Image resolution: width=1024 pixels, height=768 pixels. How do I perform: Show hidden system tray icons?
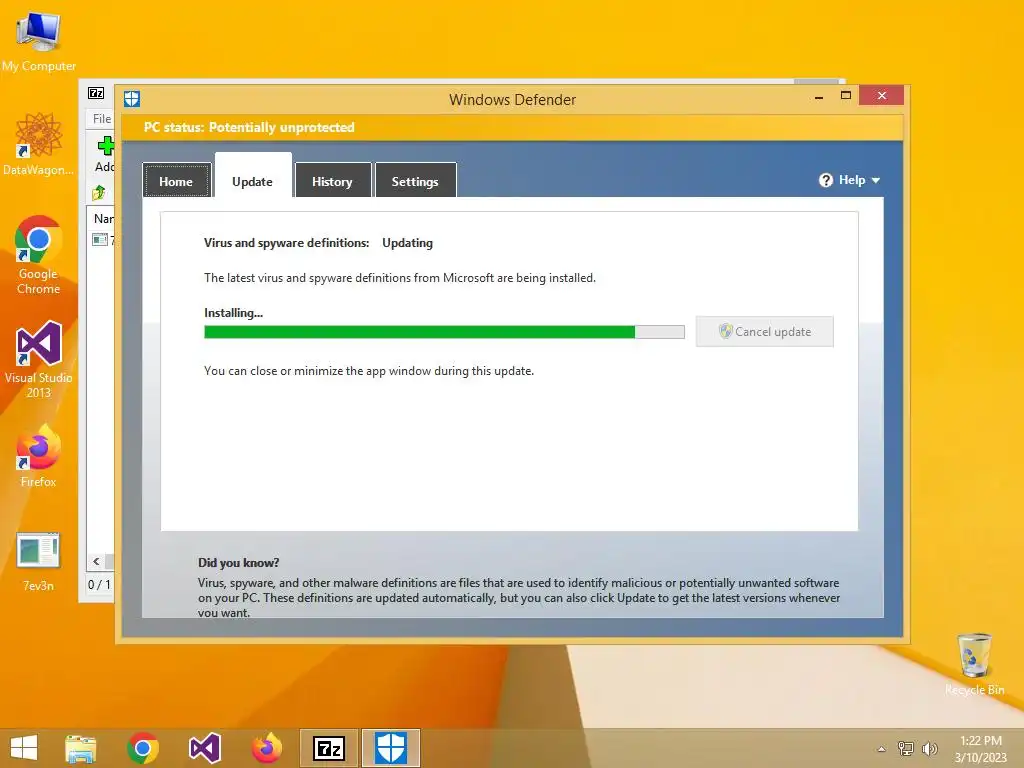(x=882, y=749)
